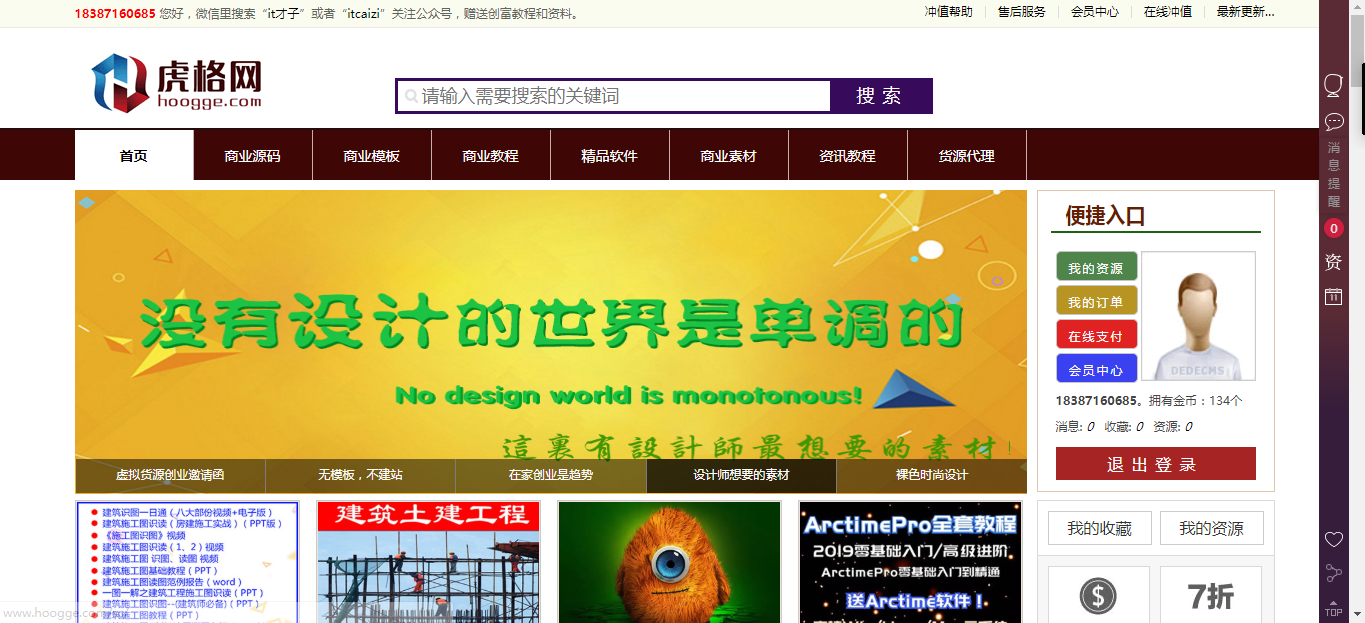Open the 商业素材 menu item

tap(729, 155)
